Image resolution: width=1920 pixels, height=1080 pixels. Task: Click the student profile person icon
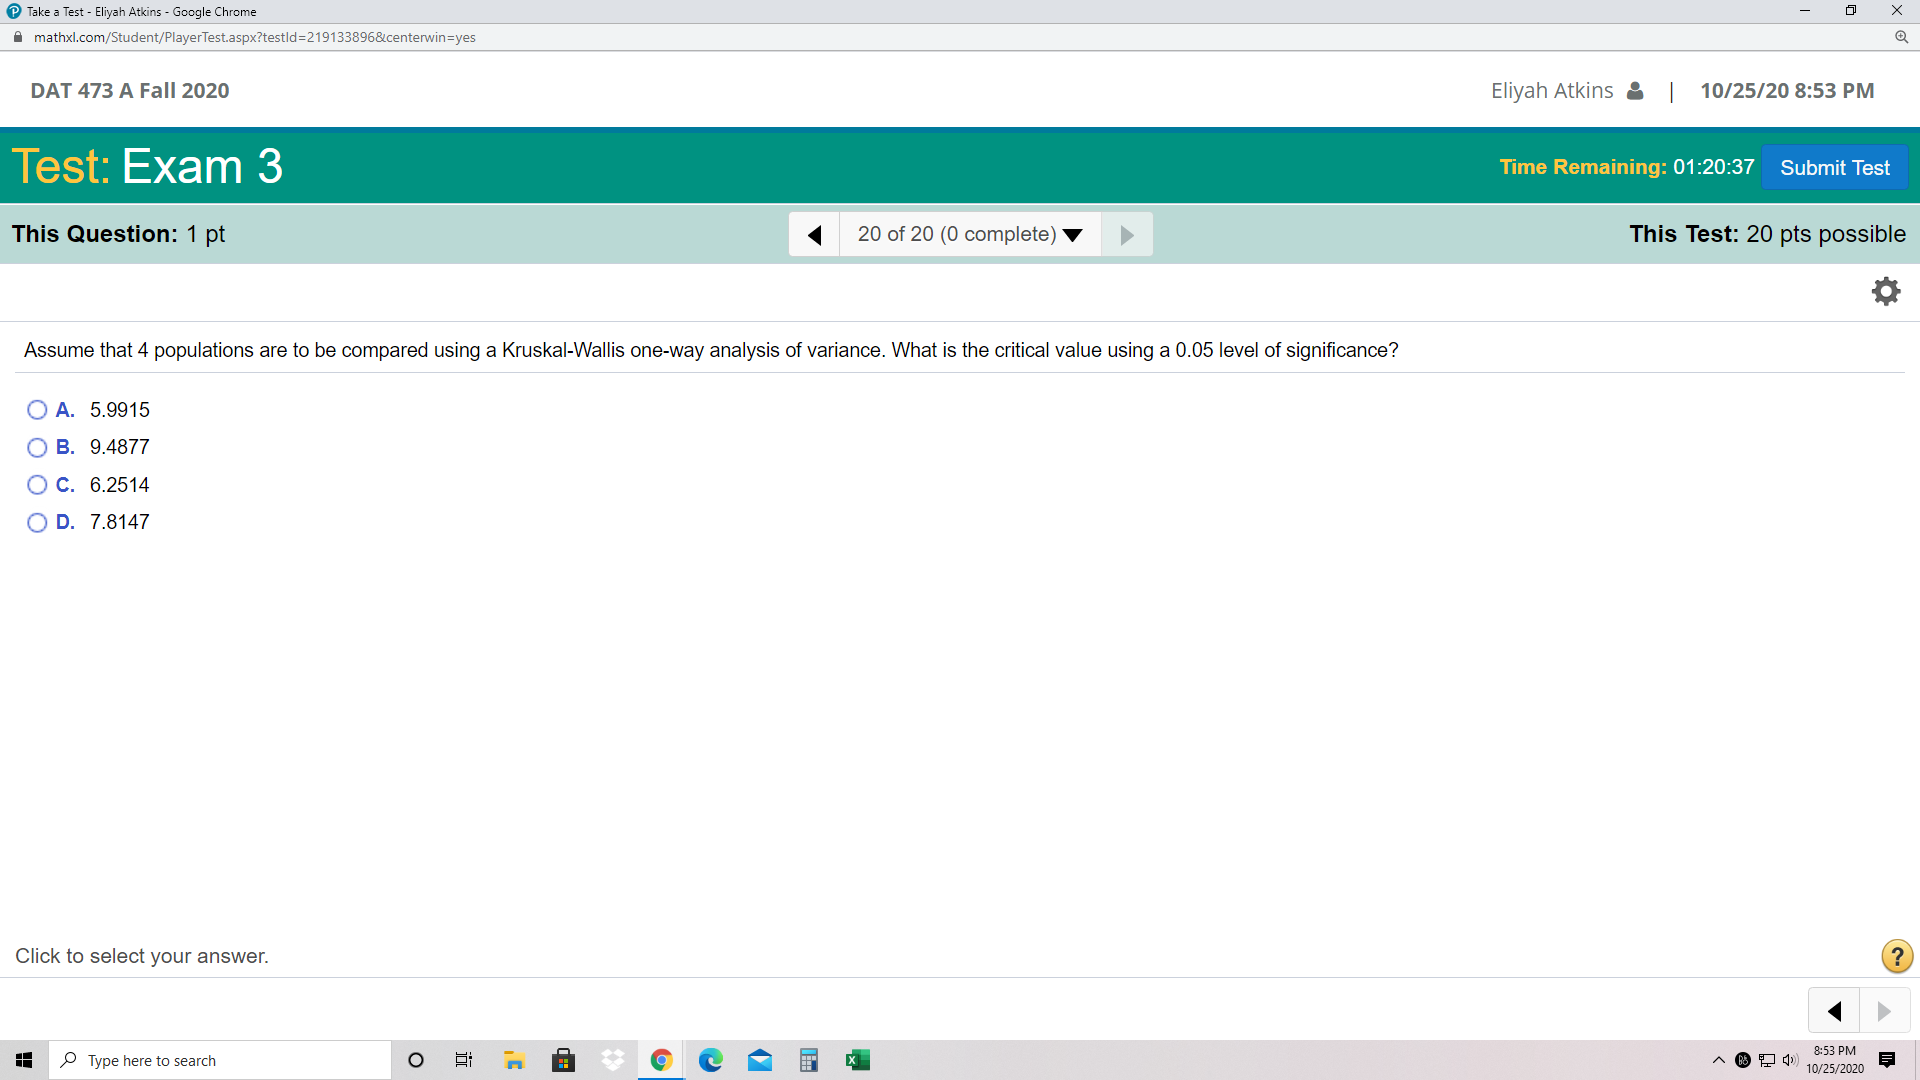1635,90
